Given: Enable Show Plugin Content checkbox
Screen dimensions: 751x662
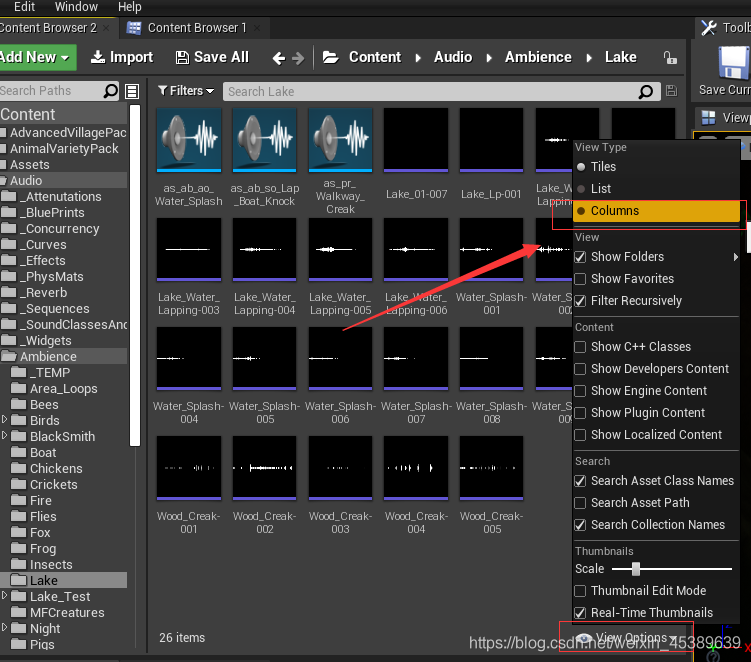Looking at the screenshot, I should 580,413.
